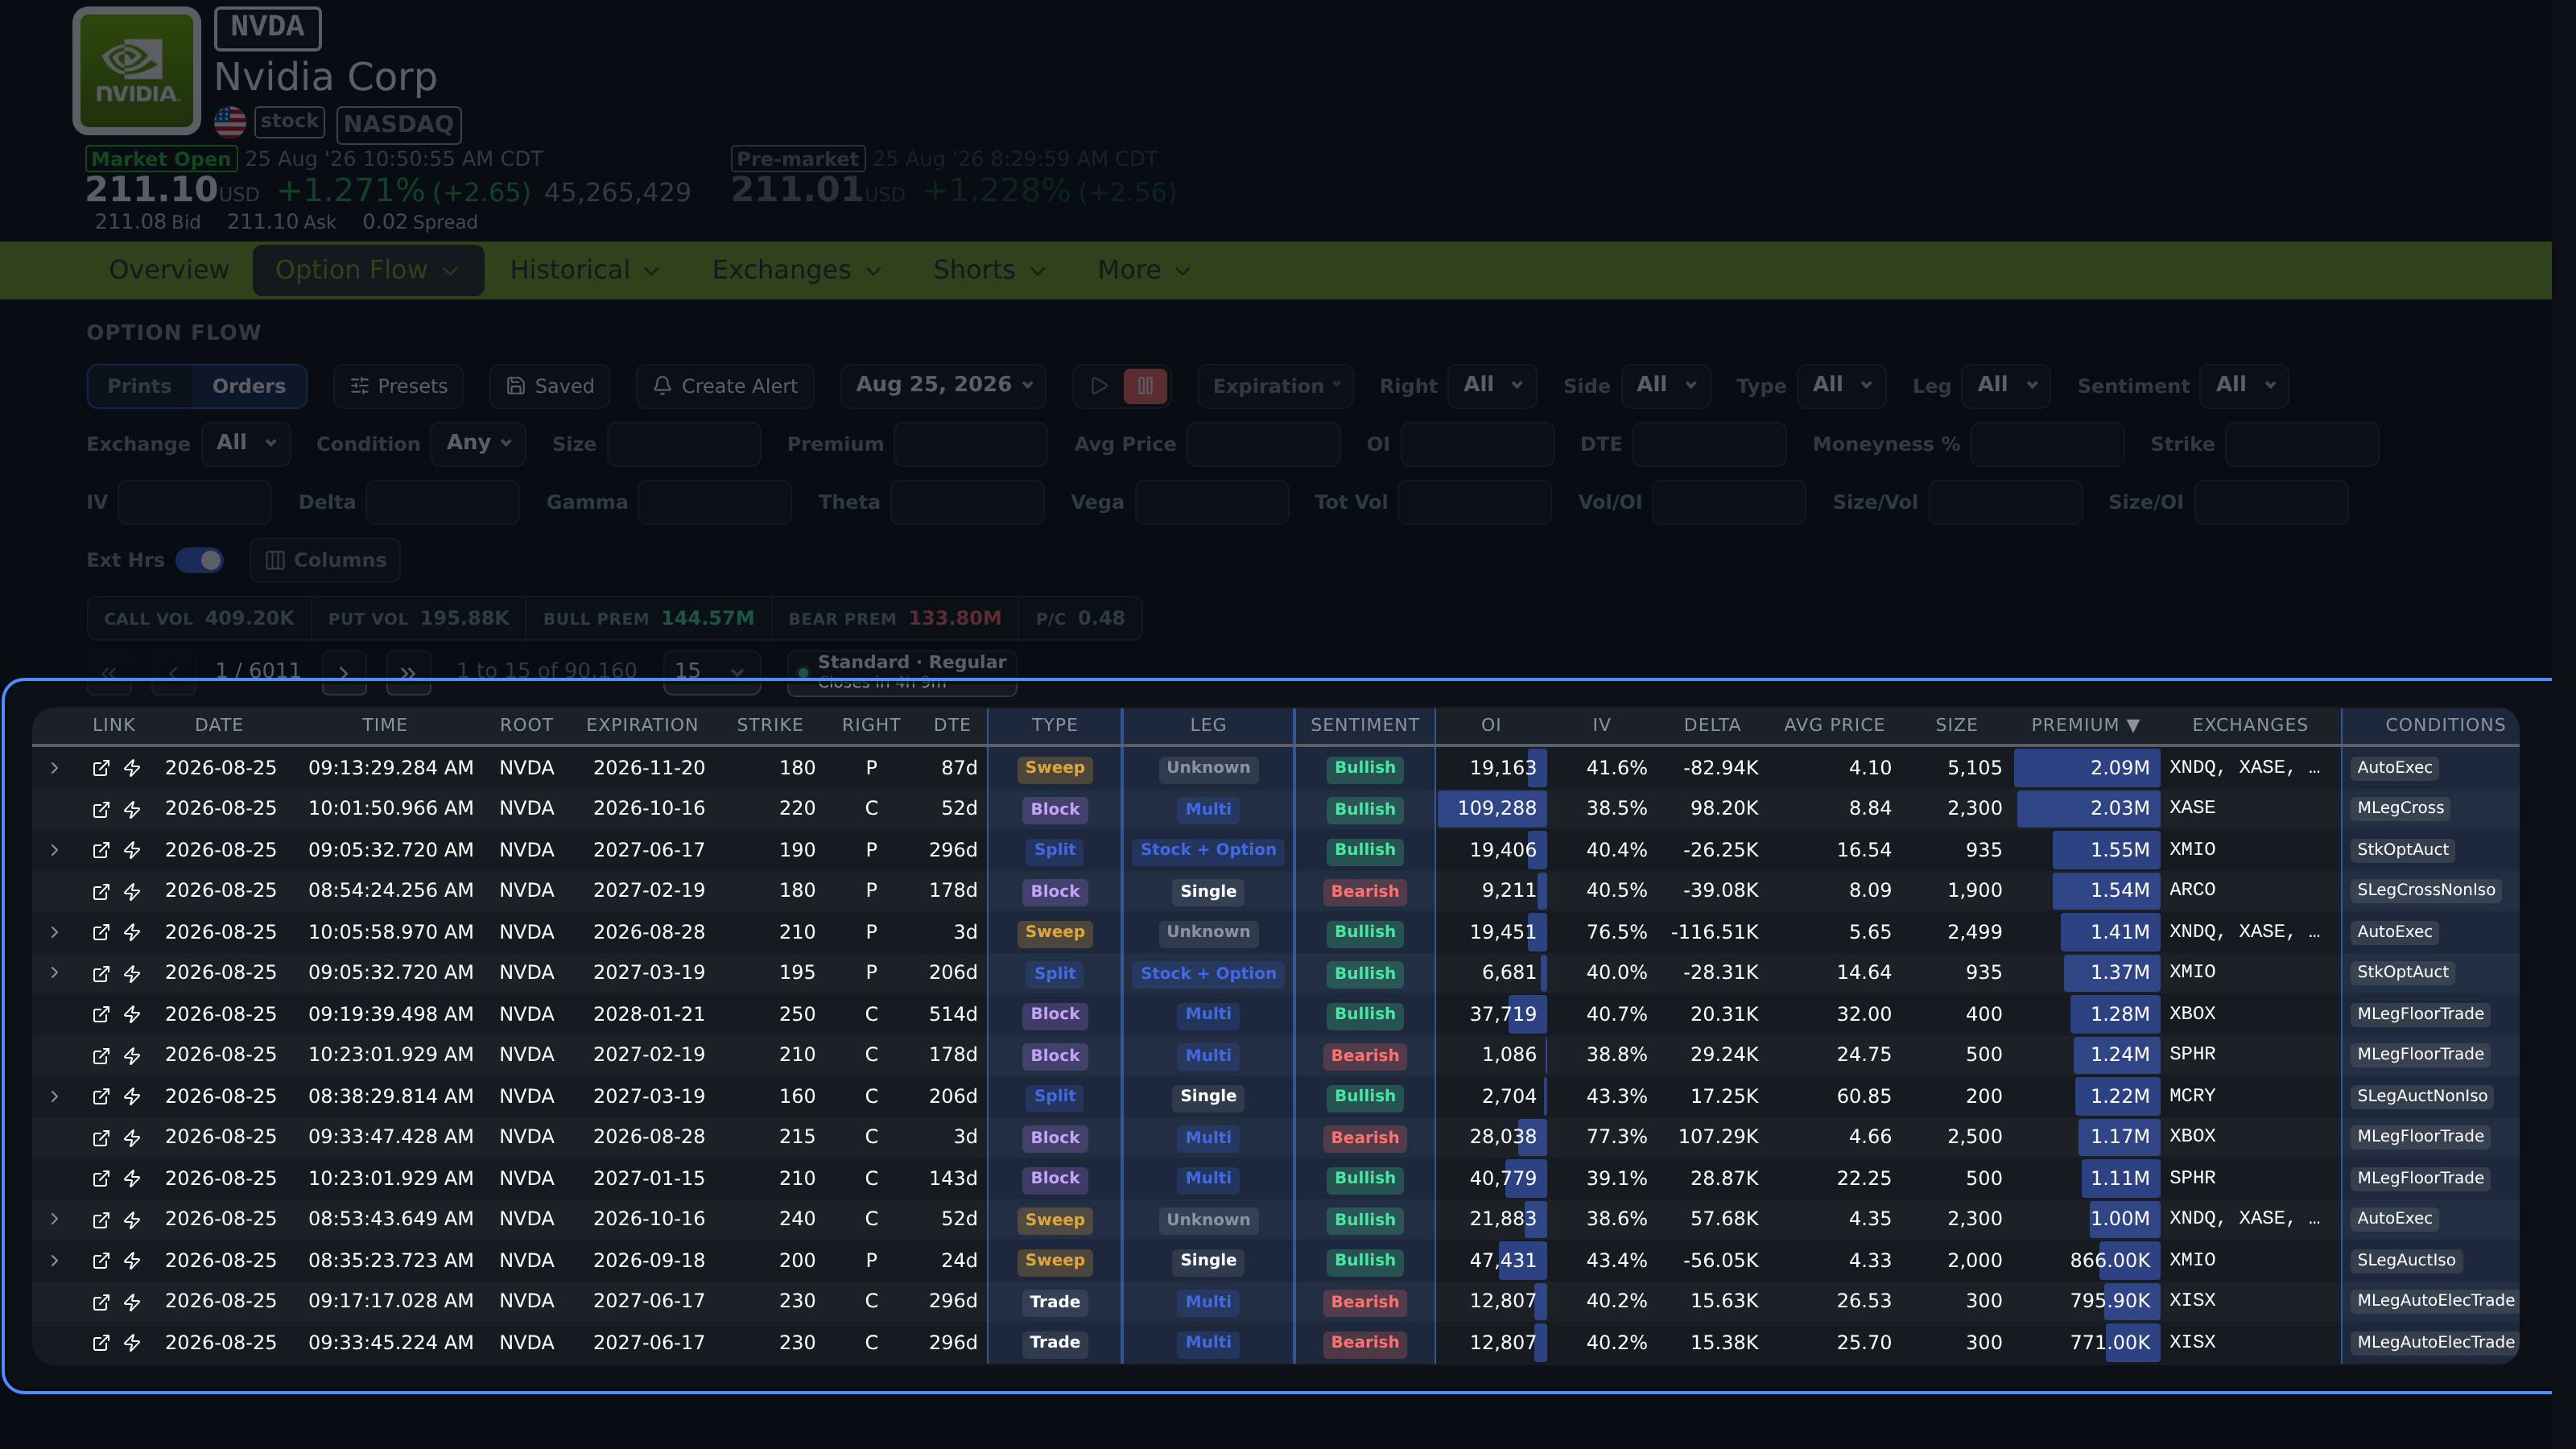Image resolution: width=2576 pixels, height=1449 pixels.
Task: Click lightning icon in 08:38:29.814 AM row
Action: pos(132,1096)
